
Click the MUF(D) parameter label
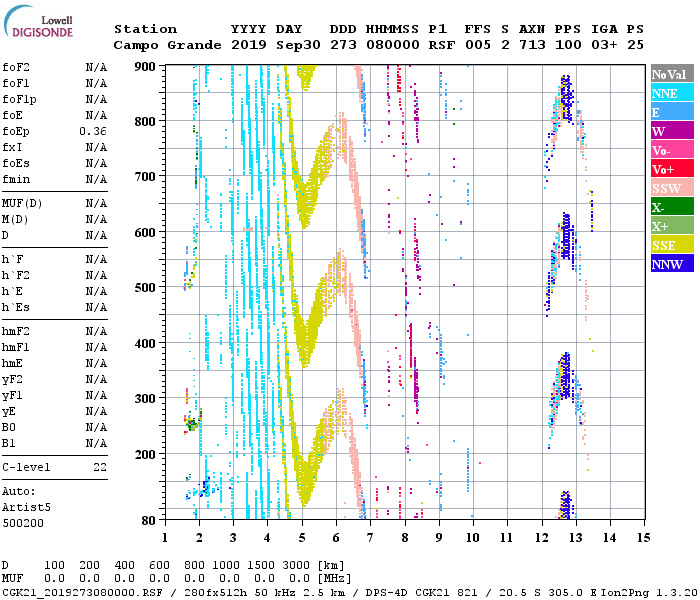[22, 204]
